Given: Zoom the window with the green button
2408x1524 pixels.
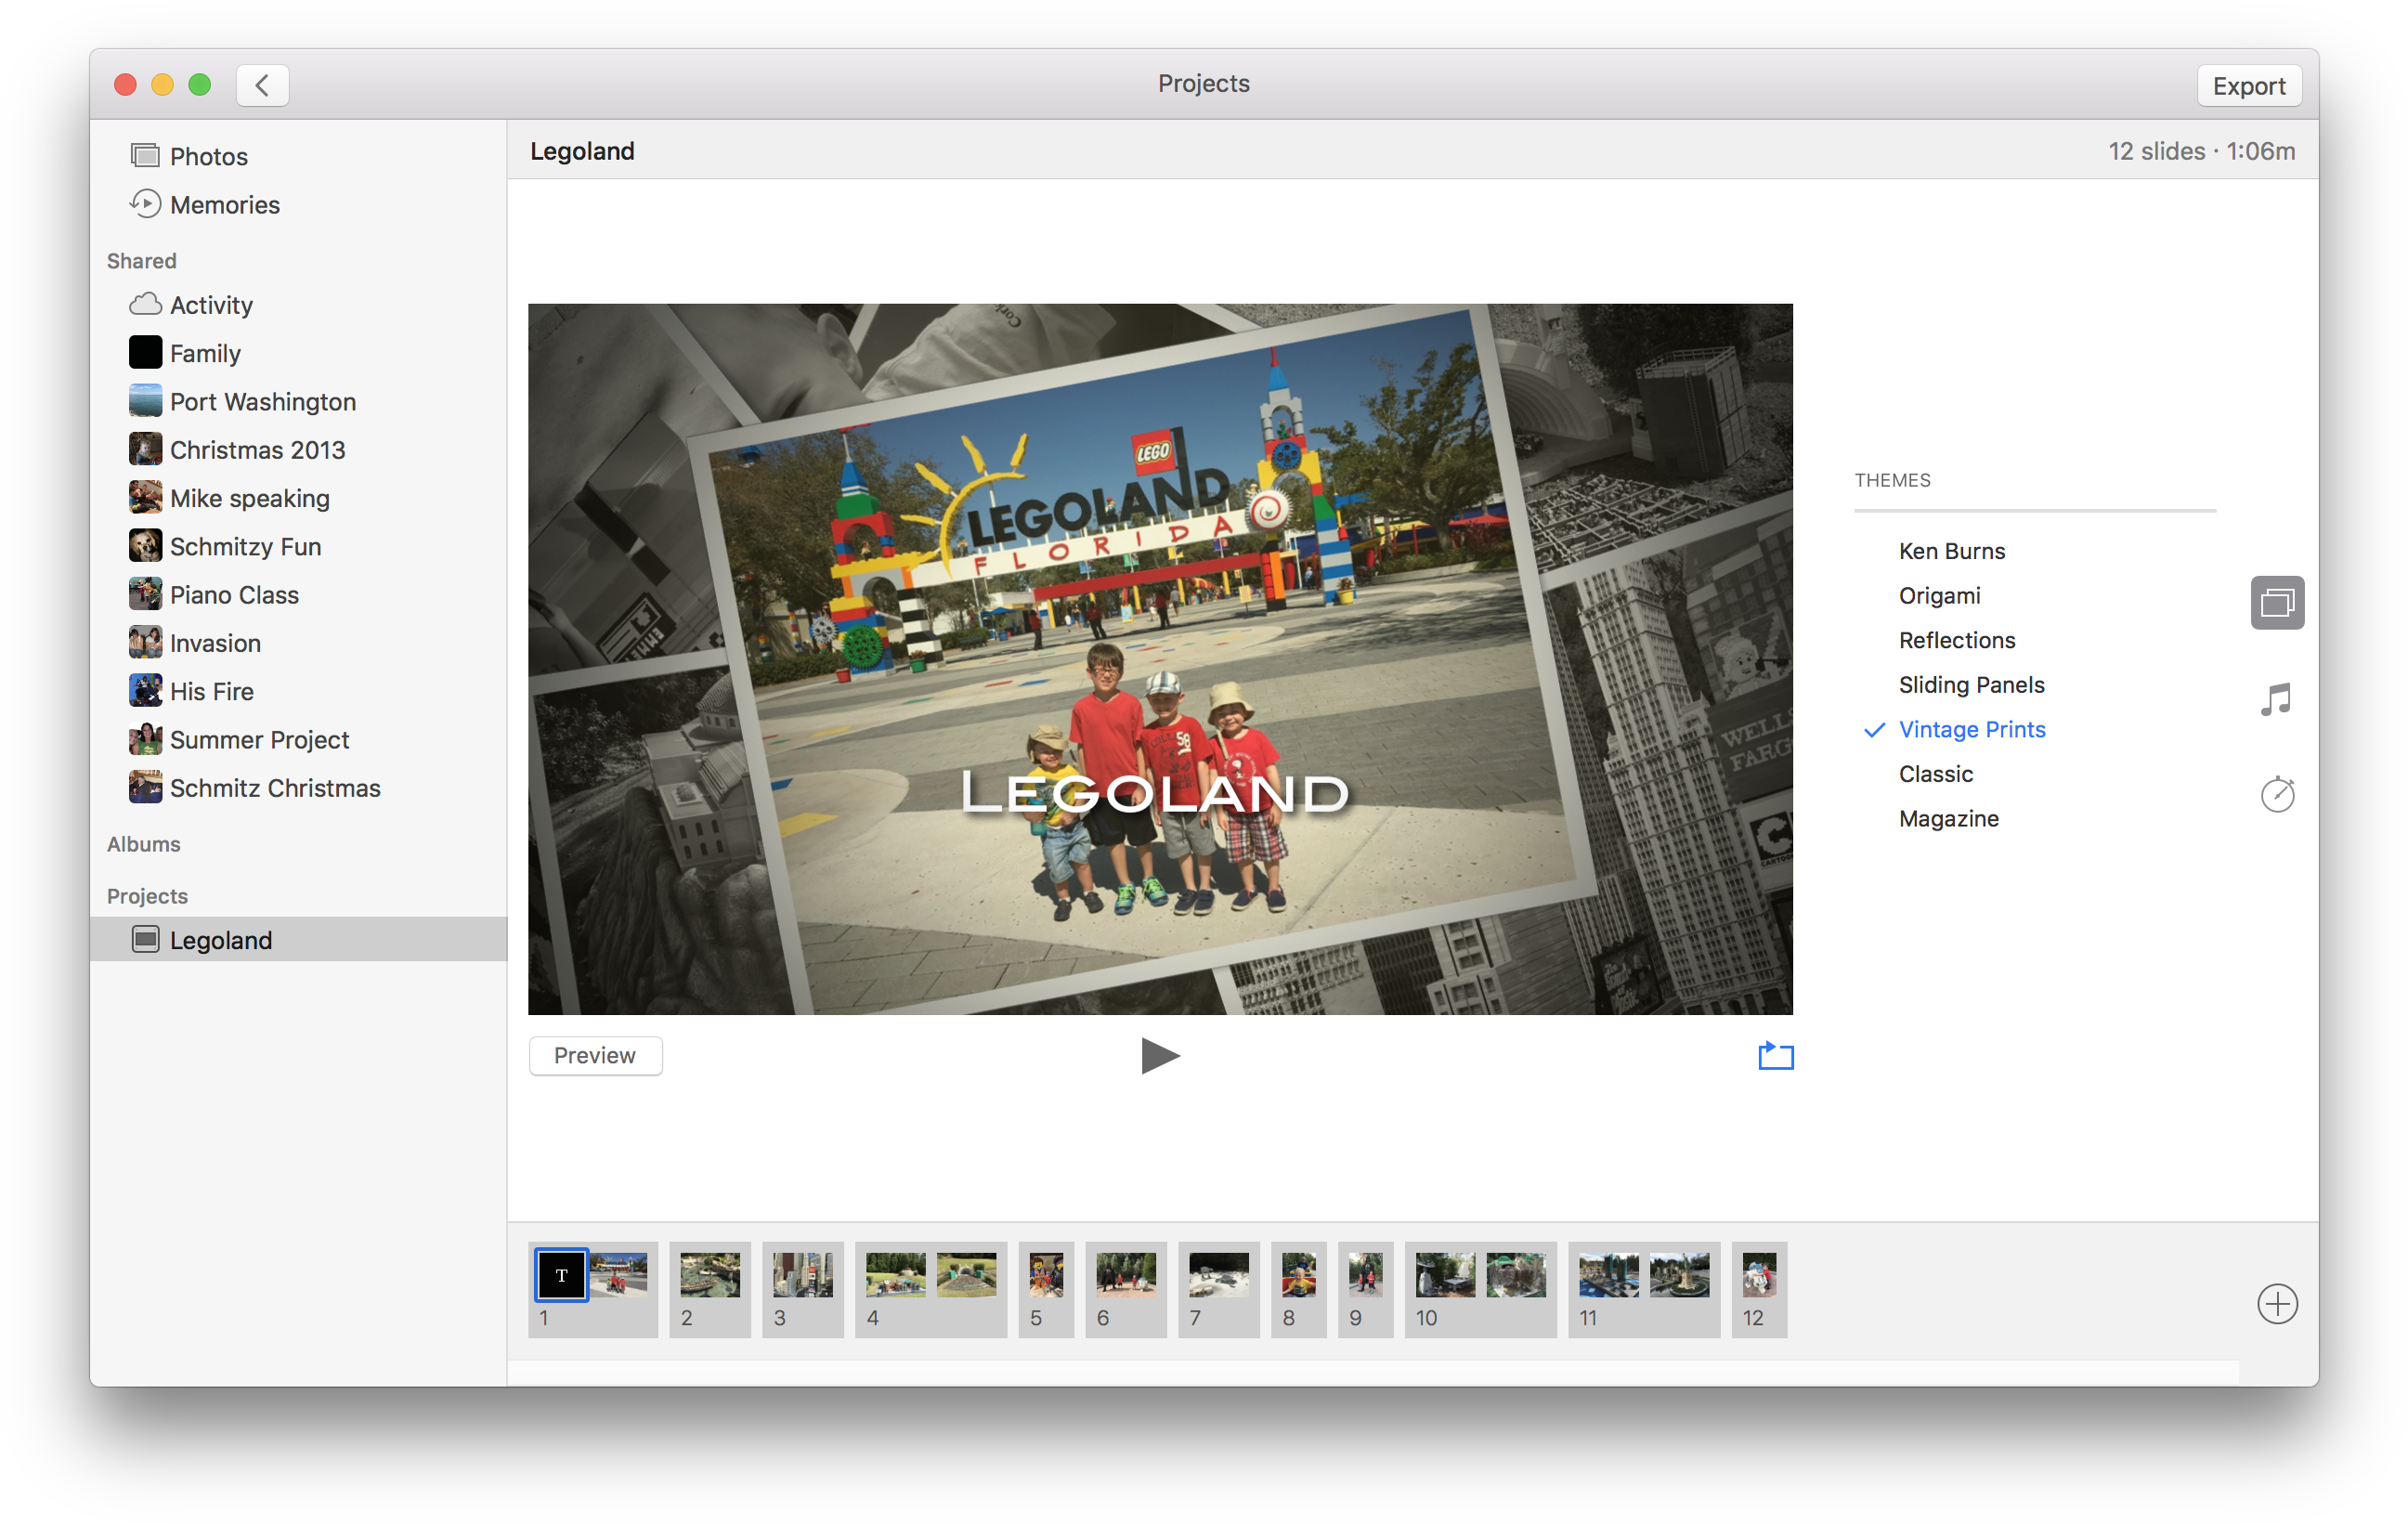Looking at the screenshot, I should click(200, 85).
